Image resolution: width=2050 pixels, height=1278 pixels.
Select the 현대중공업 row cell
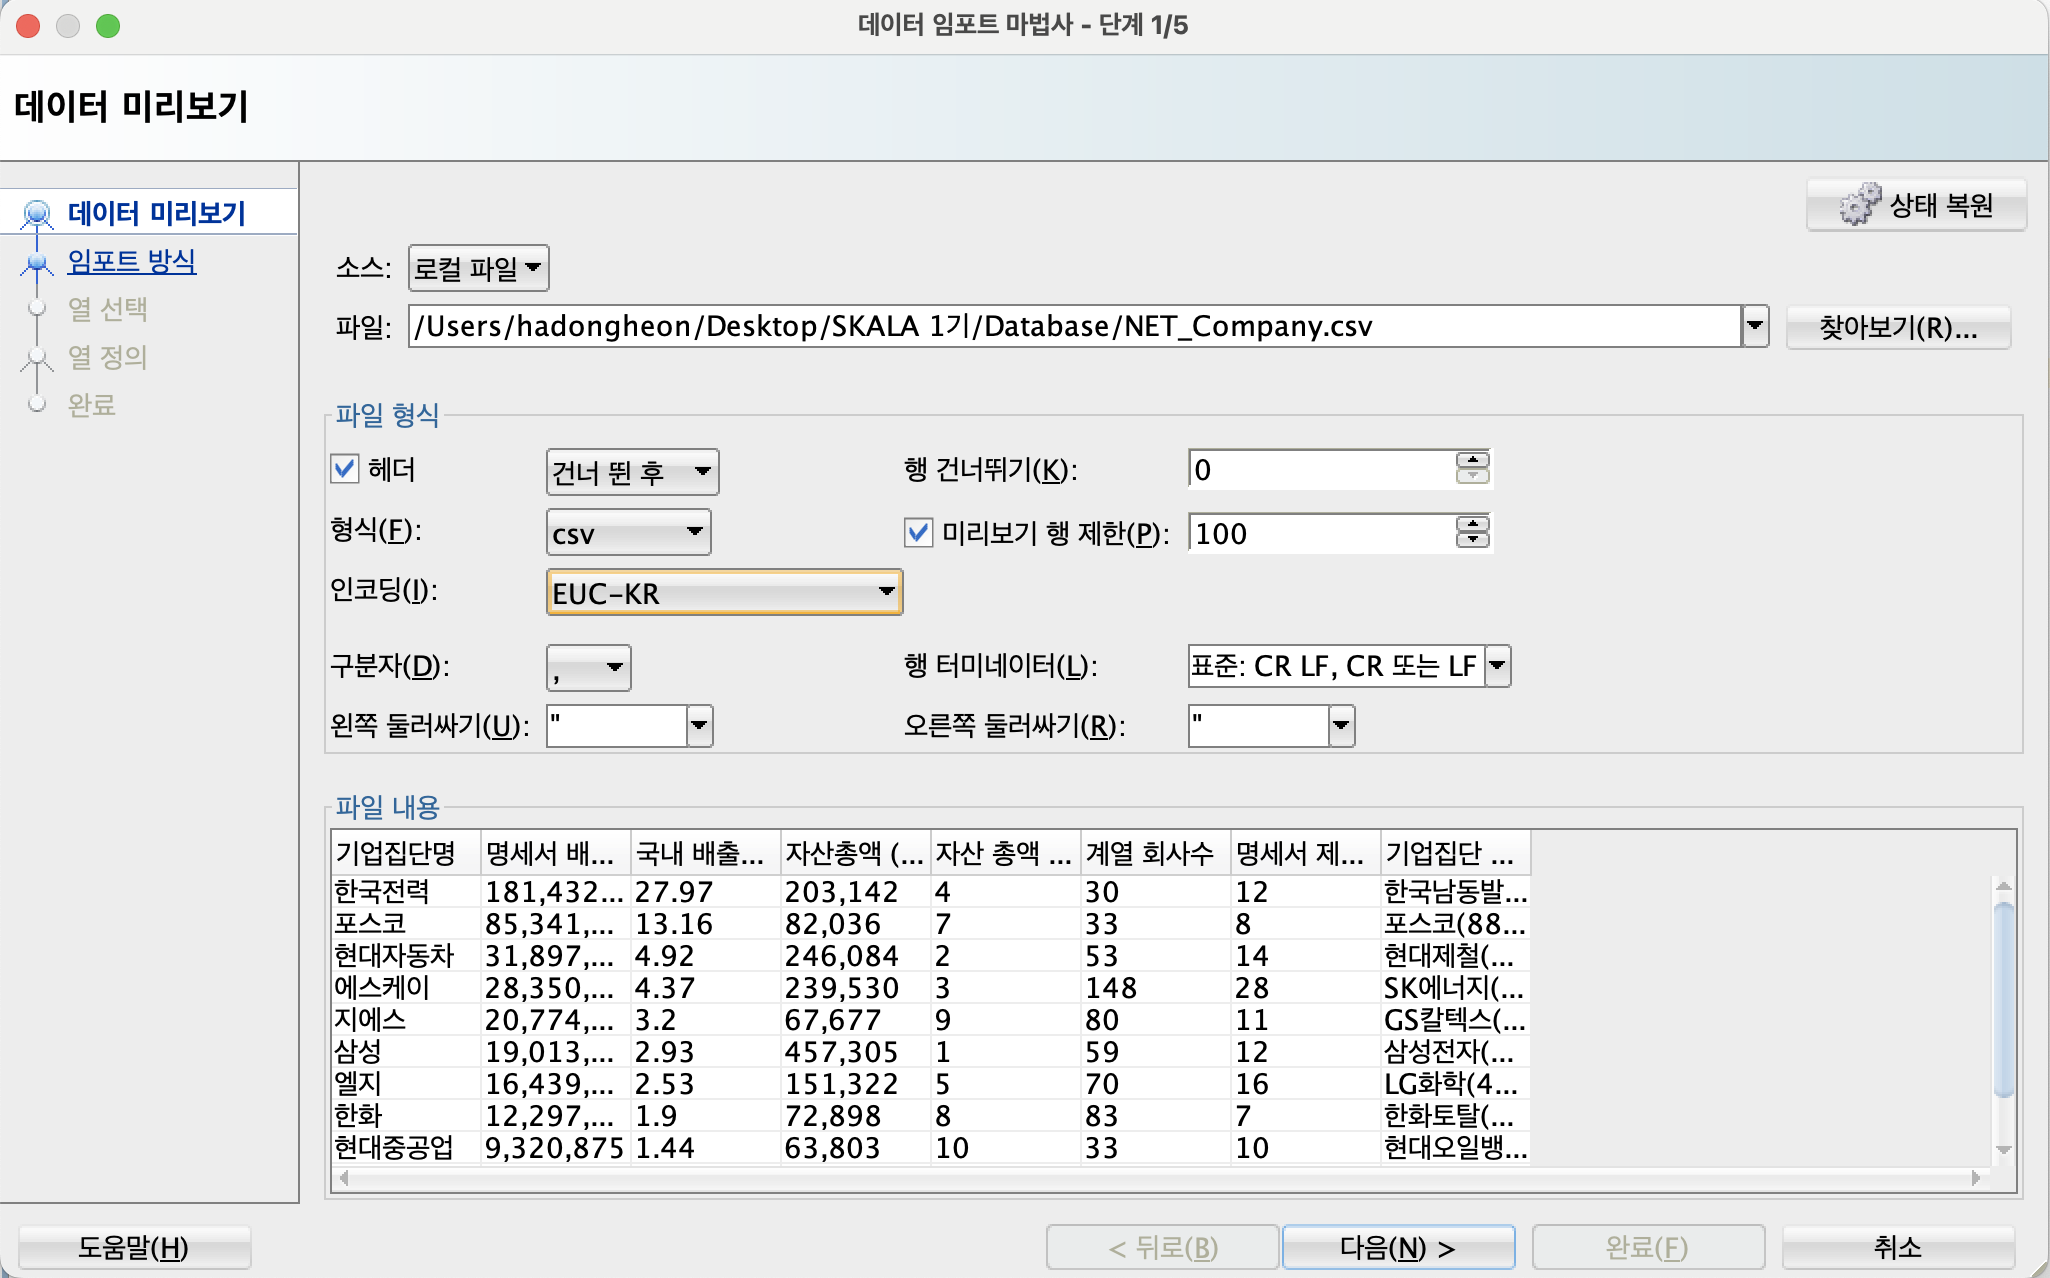[x=406, y=1147]
